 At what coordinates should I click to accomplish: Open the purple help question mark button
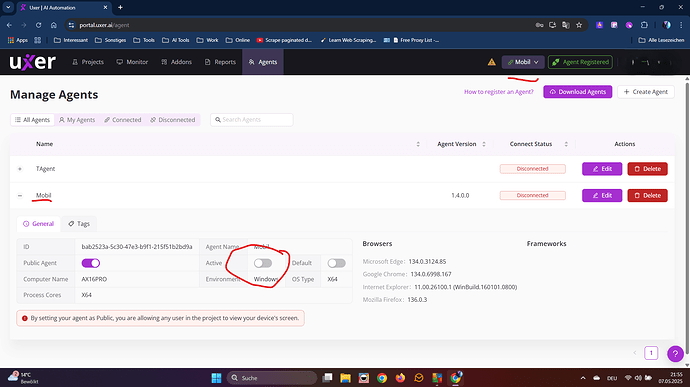pyautogui.click(x=675, y=353)
